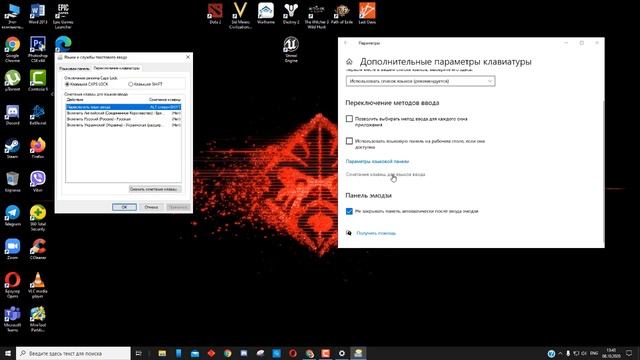The height and width of the screenshot is (360, 640).
Task: Open the Word 2013 desktop shortcut
Action: (38, 14)
